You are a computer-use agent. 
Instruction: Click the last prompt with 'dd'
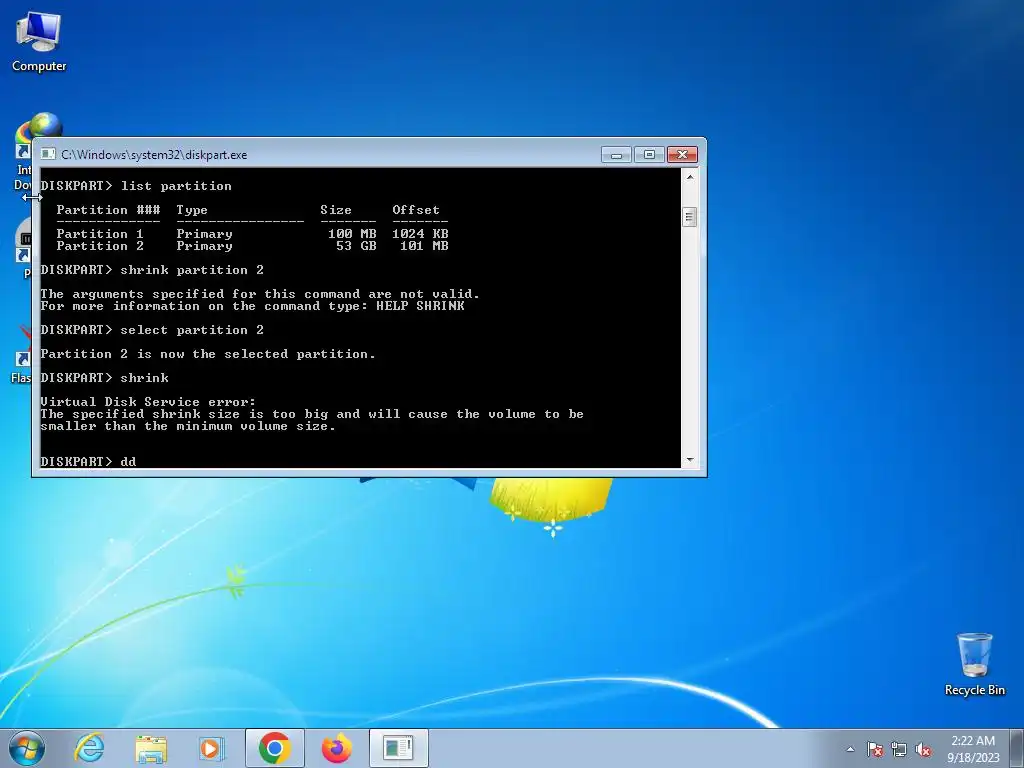88,462
